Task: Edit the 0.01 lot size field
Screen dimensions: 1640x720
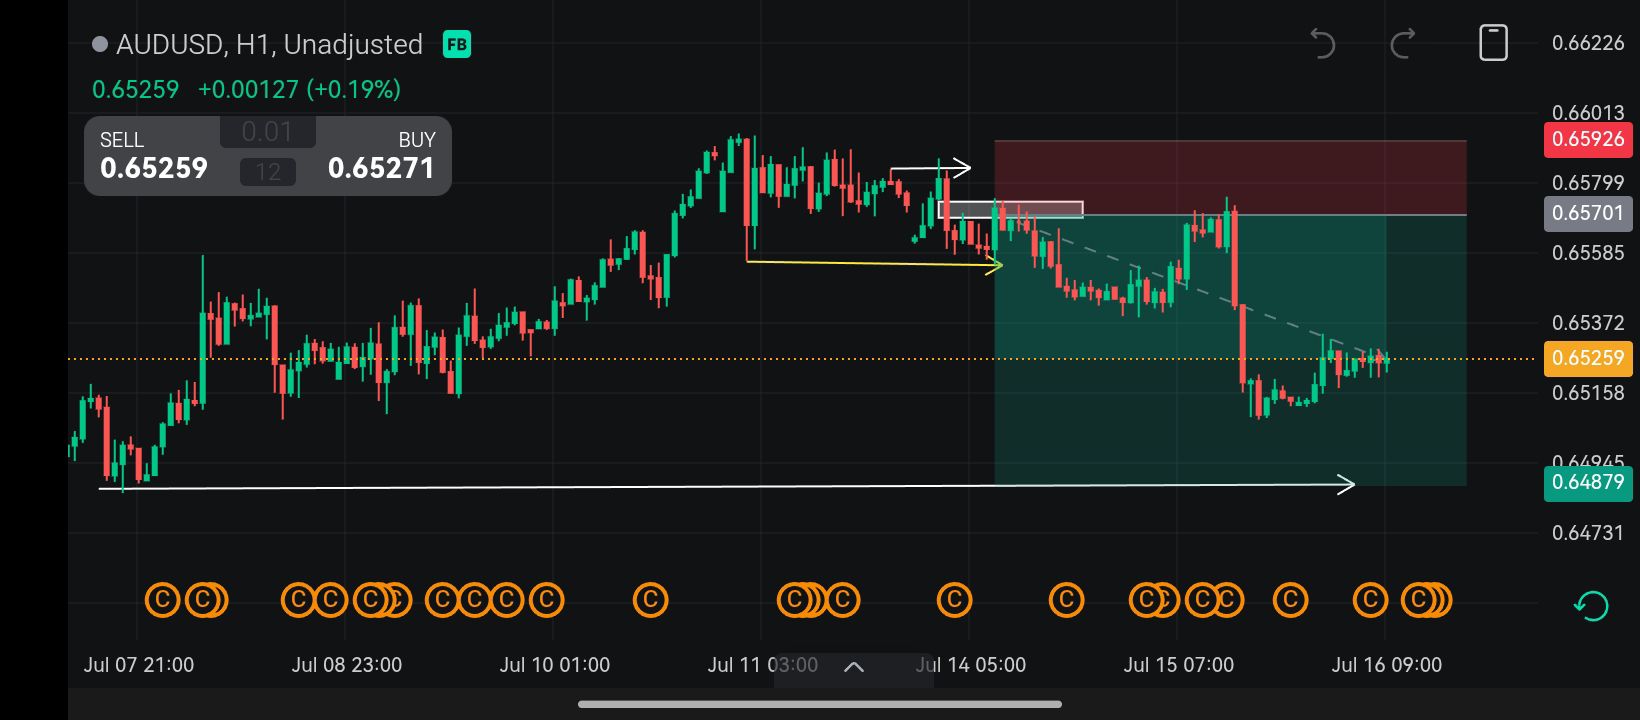Action: point(267,131)
